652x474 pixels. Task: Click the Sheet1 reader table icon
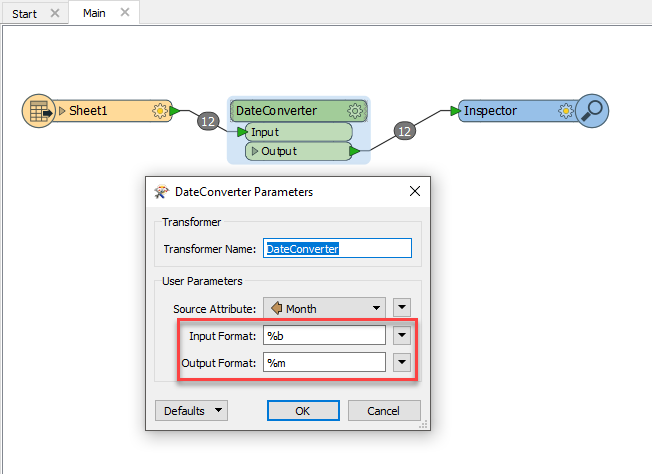pyautogui.click(x=39, y=111)
